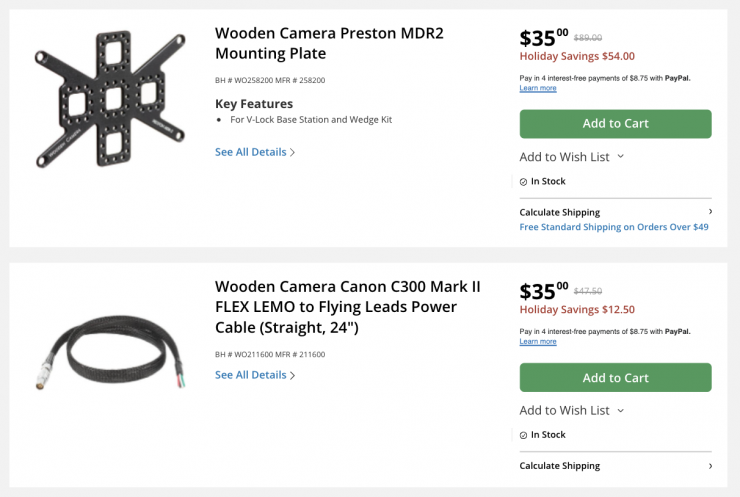740x497 pixels.
Task: Click the Preston MDR2 Mounting Plate title
Action: pyautogui.click(x=329, y=43)
